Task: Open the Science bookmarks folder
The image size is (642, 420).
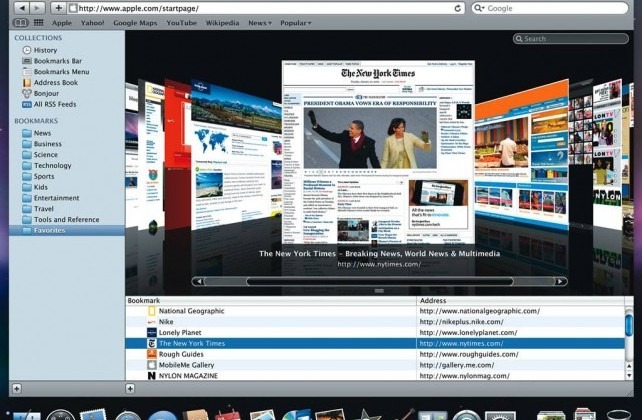Action: pos(45,155)
